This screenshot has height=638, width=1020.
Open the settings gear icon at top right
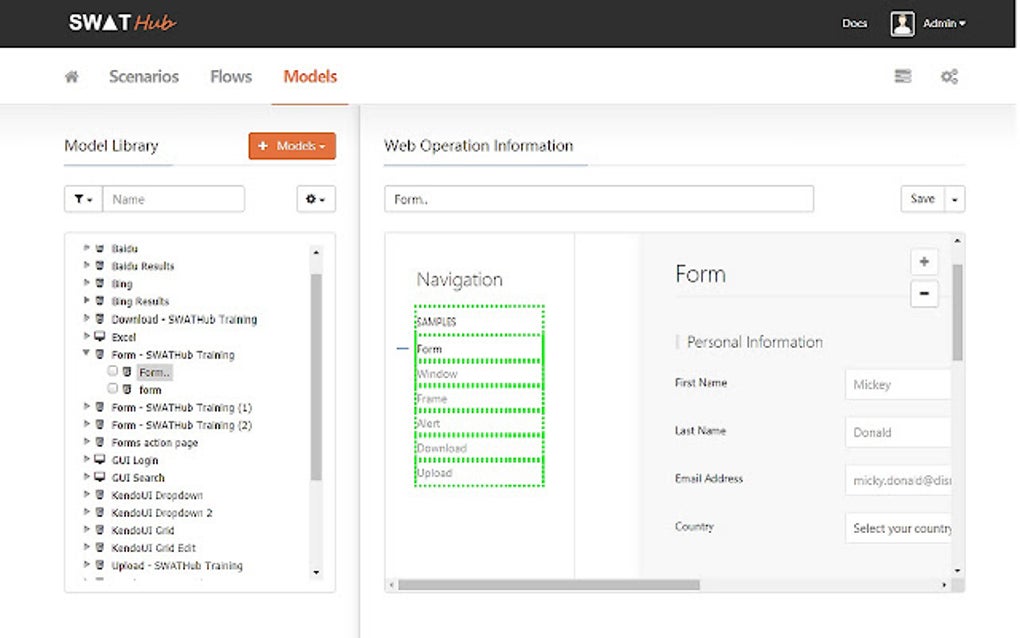949,76
